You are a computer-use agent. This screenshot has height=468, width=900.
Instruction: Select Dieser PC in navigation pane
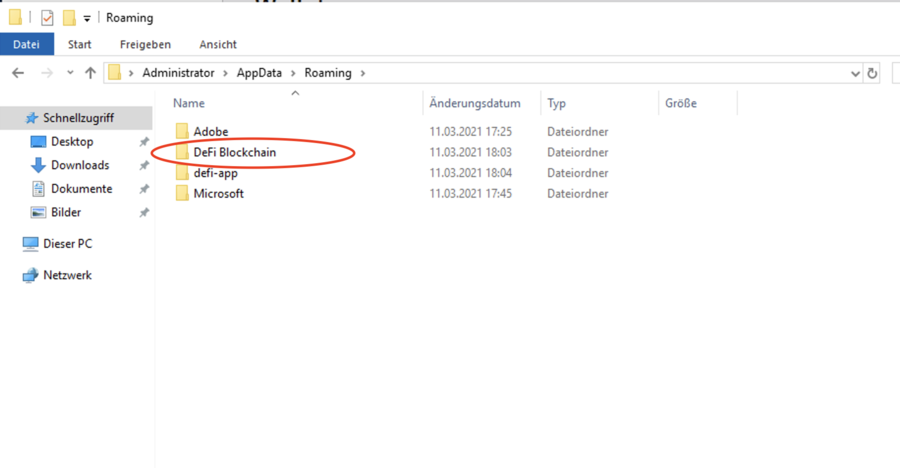point(67,243)
